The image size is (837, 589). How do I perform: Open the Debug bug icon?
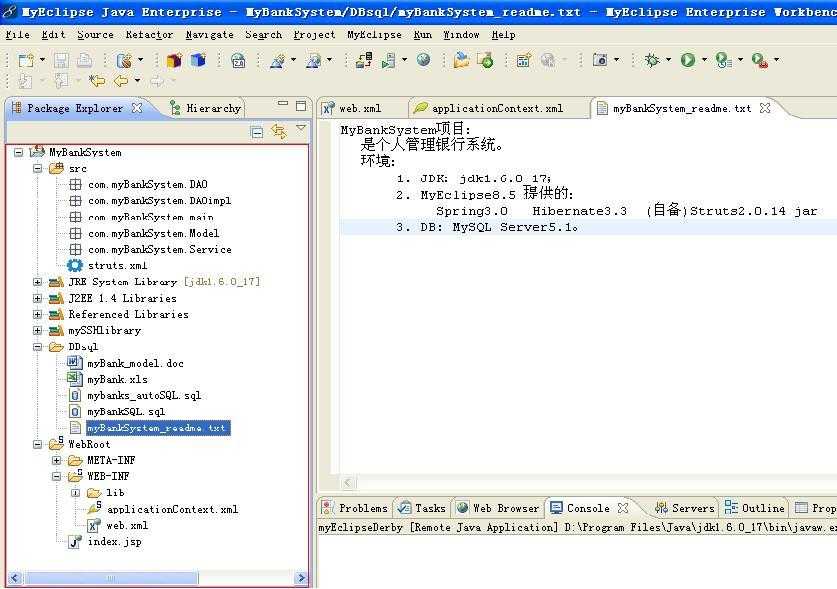click(652, 60)
